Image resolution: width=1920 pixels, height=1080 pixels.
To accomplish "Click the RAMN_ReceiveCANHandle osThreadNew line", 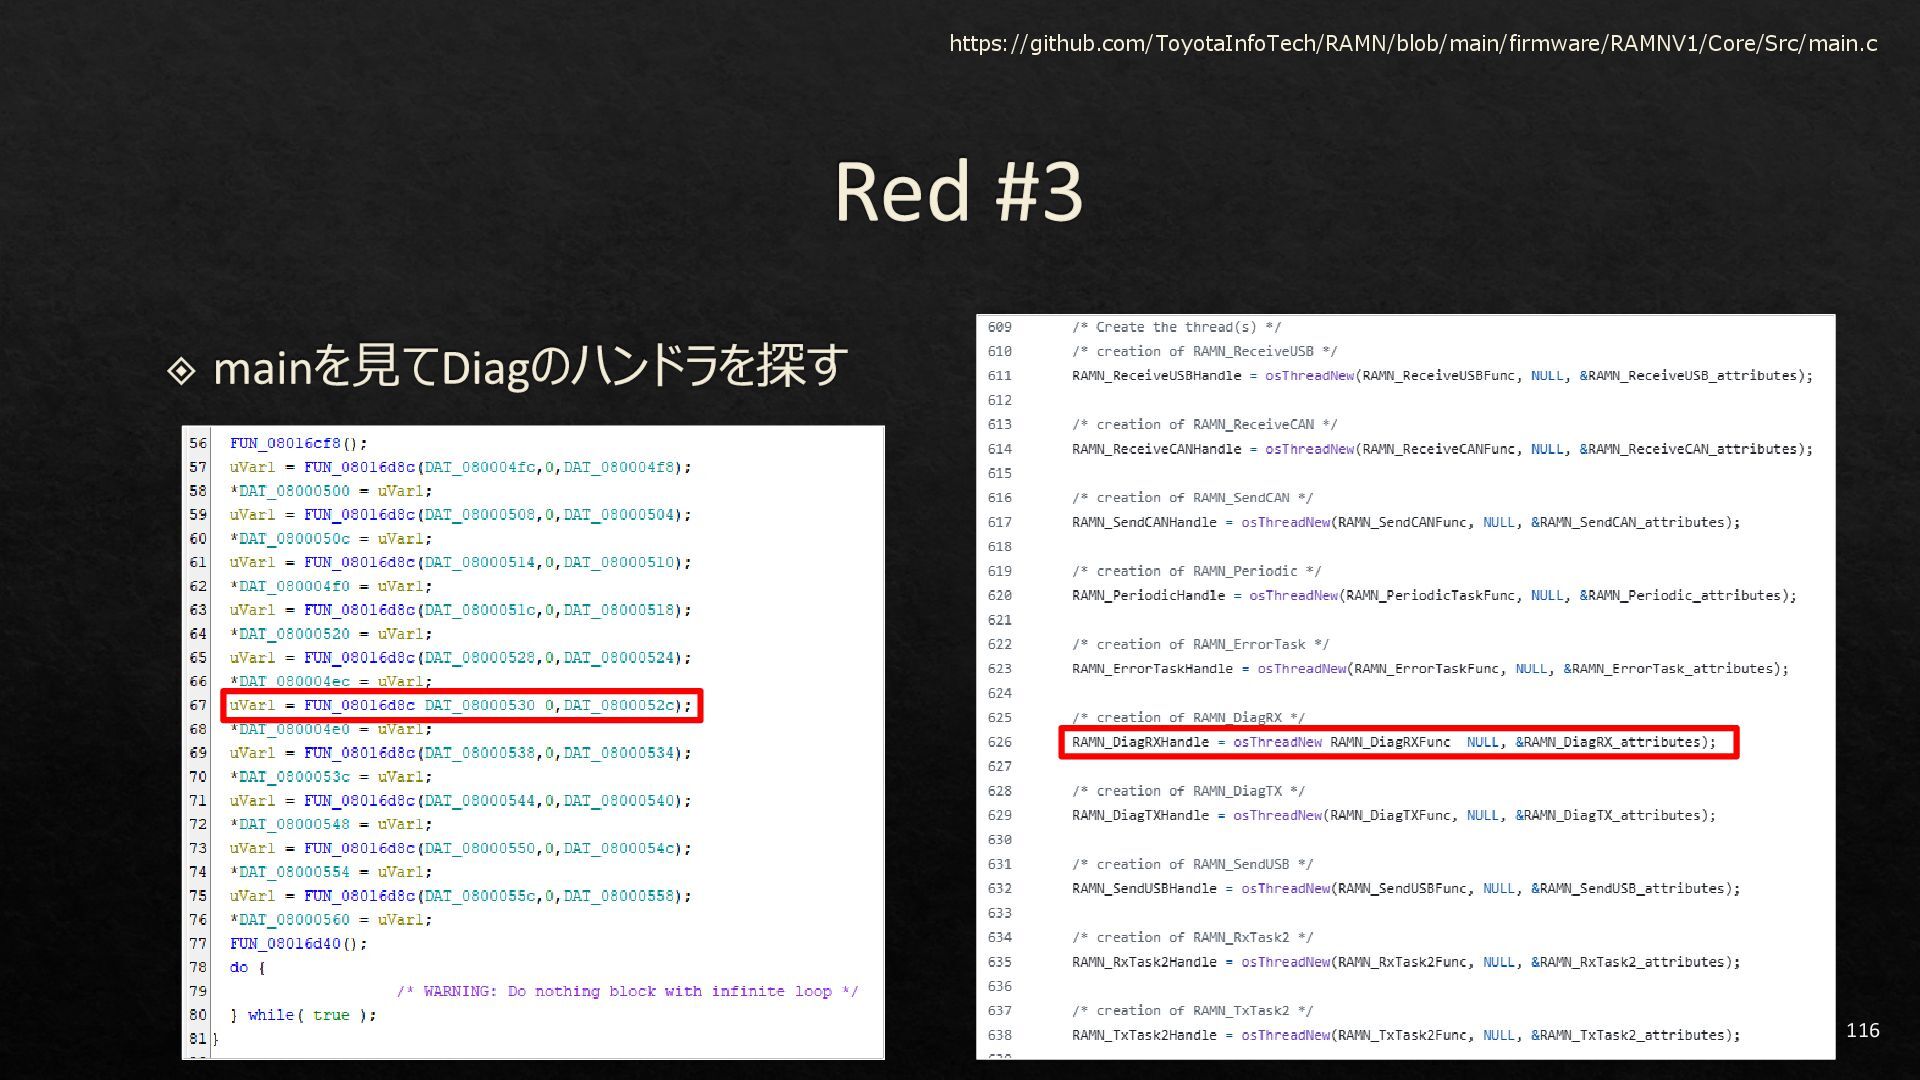I will click(1441, 449).
